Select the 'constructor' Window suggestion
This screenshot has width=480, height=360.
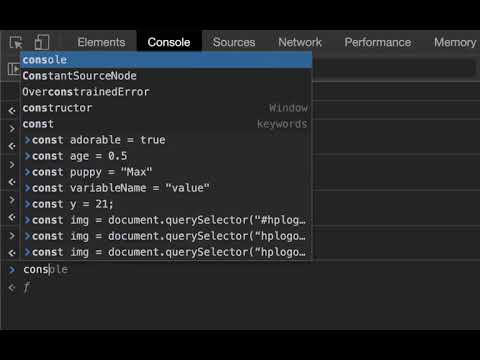coord(166,108)
